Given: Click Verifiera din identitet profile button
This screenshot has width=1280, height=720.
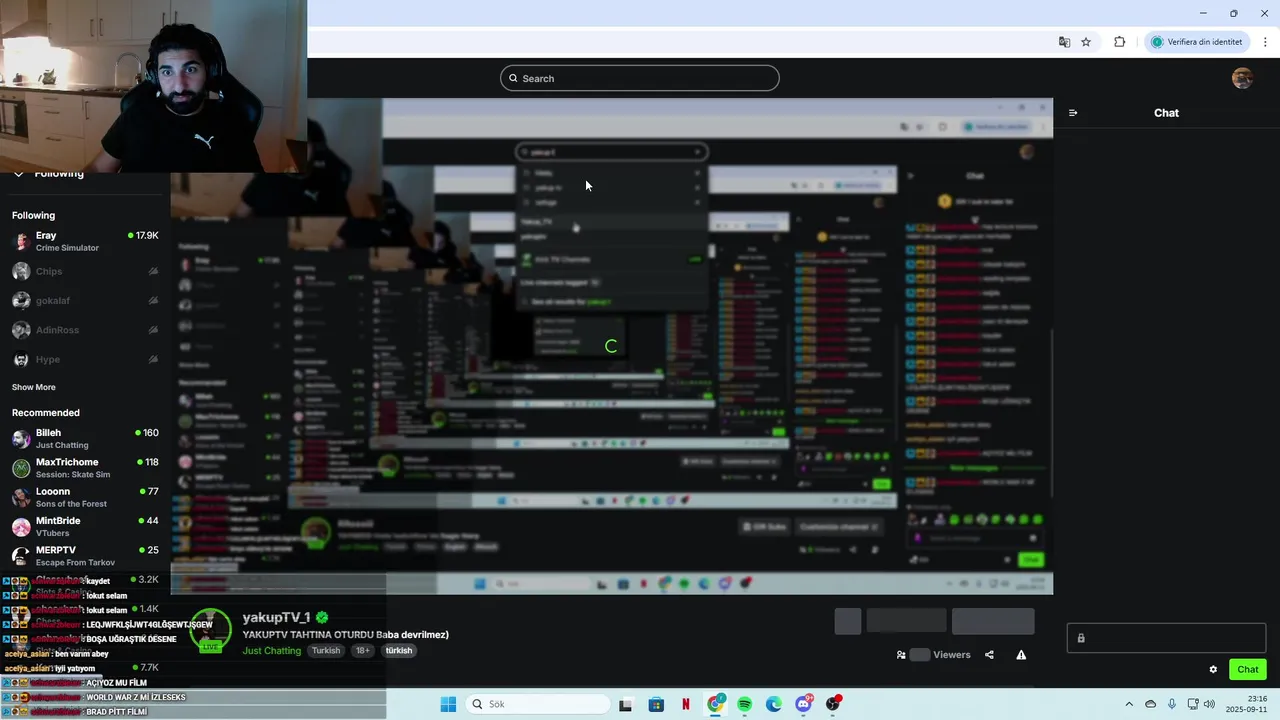Looking at the screenshot, I should [1197, 42].
